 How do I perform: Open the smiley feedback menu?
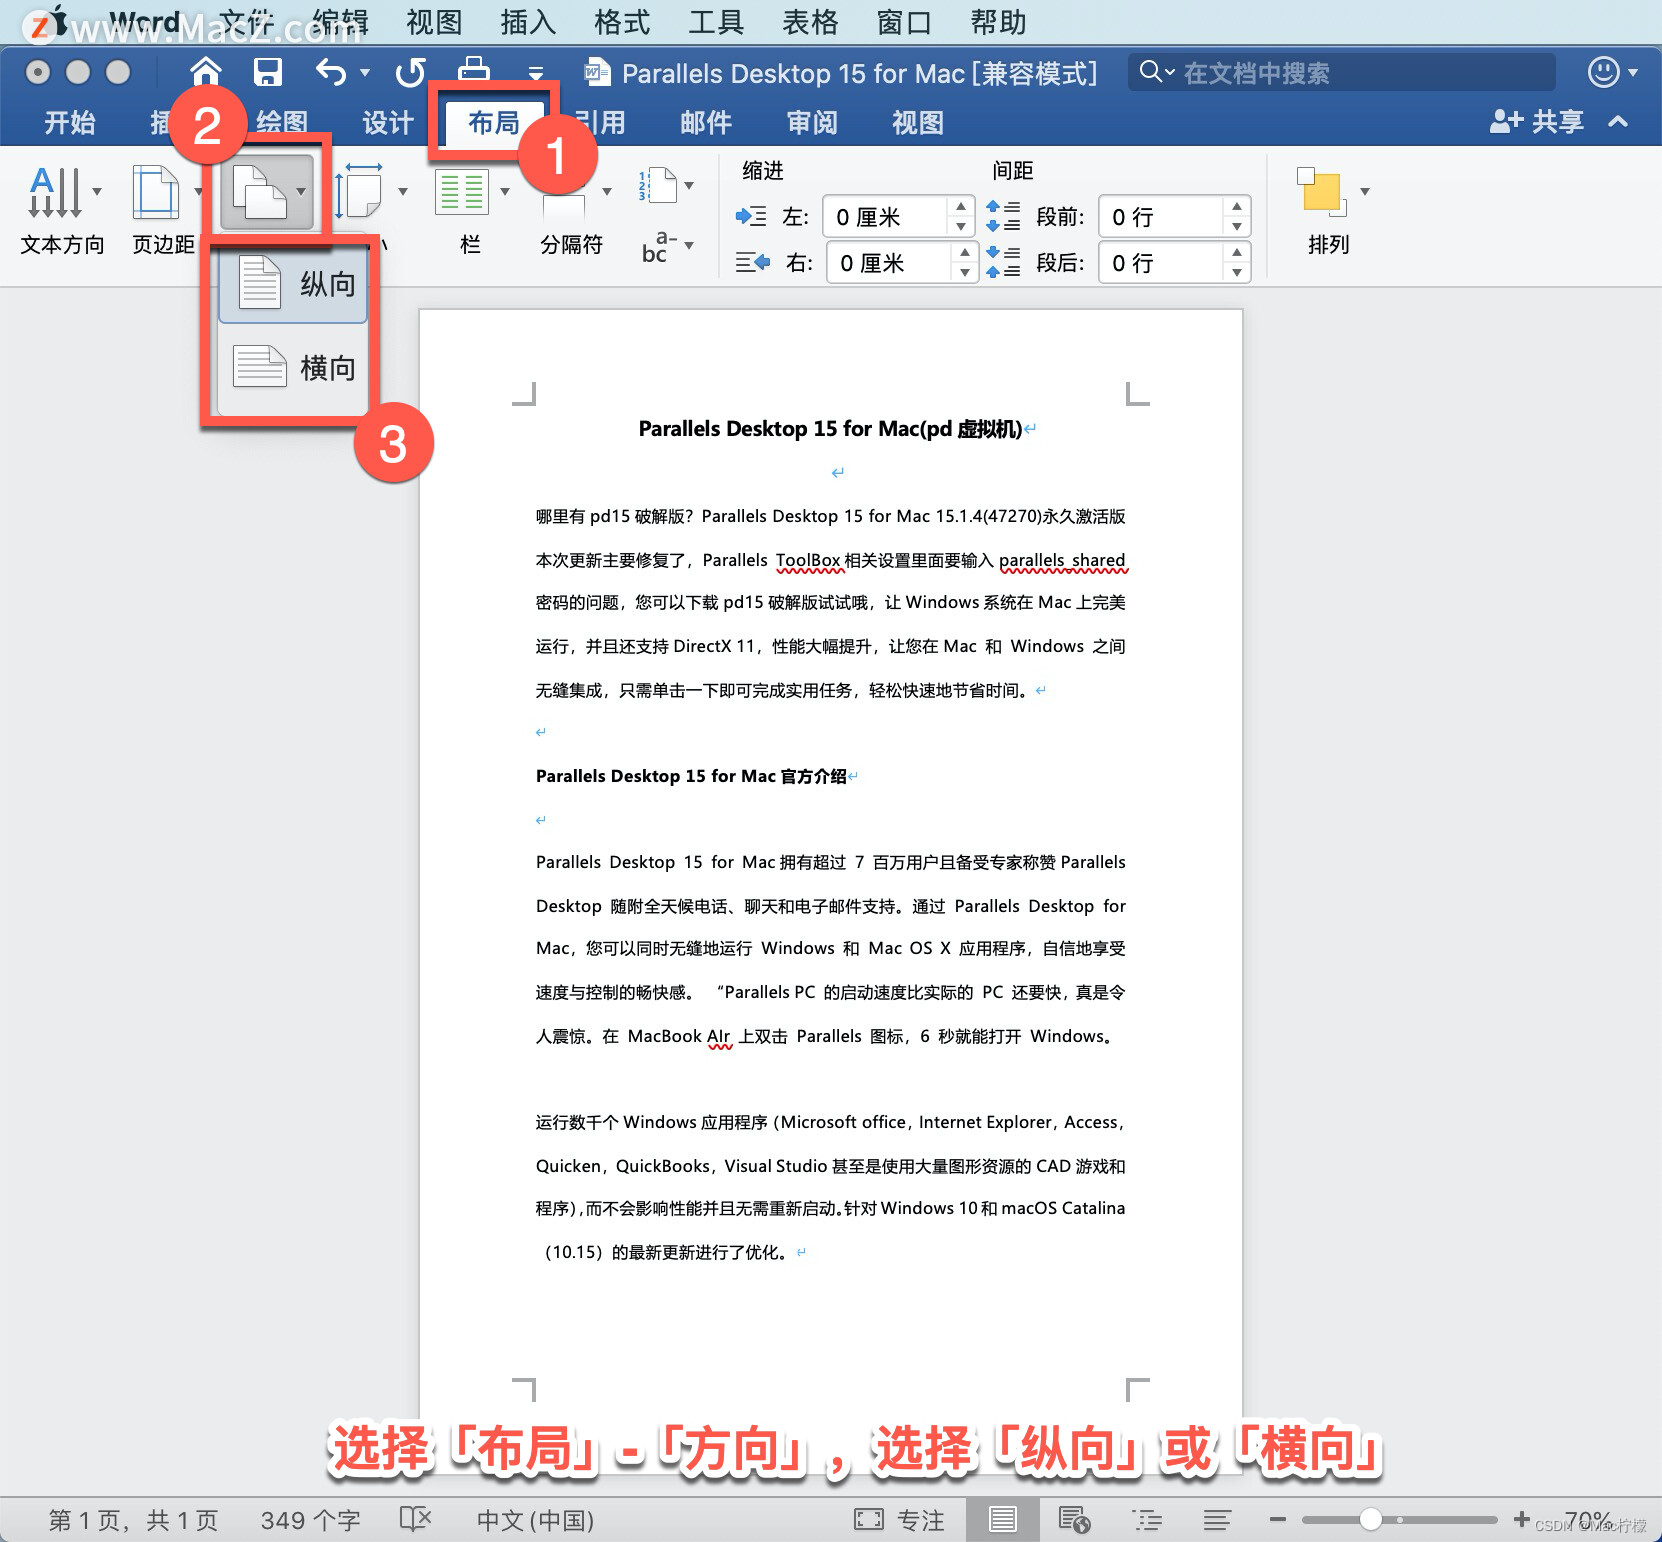coord(1604,72)
